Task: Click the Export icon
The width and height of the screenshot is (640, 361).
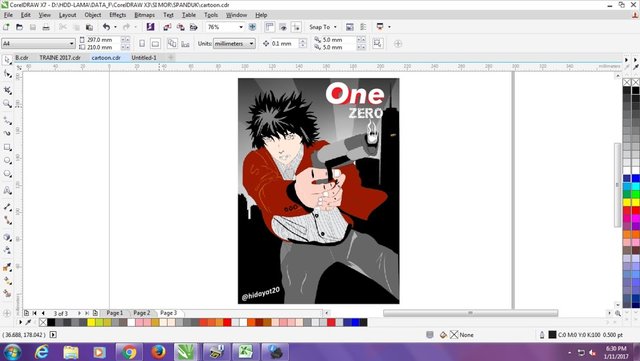Action: pos(180,27)
